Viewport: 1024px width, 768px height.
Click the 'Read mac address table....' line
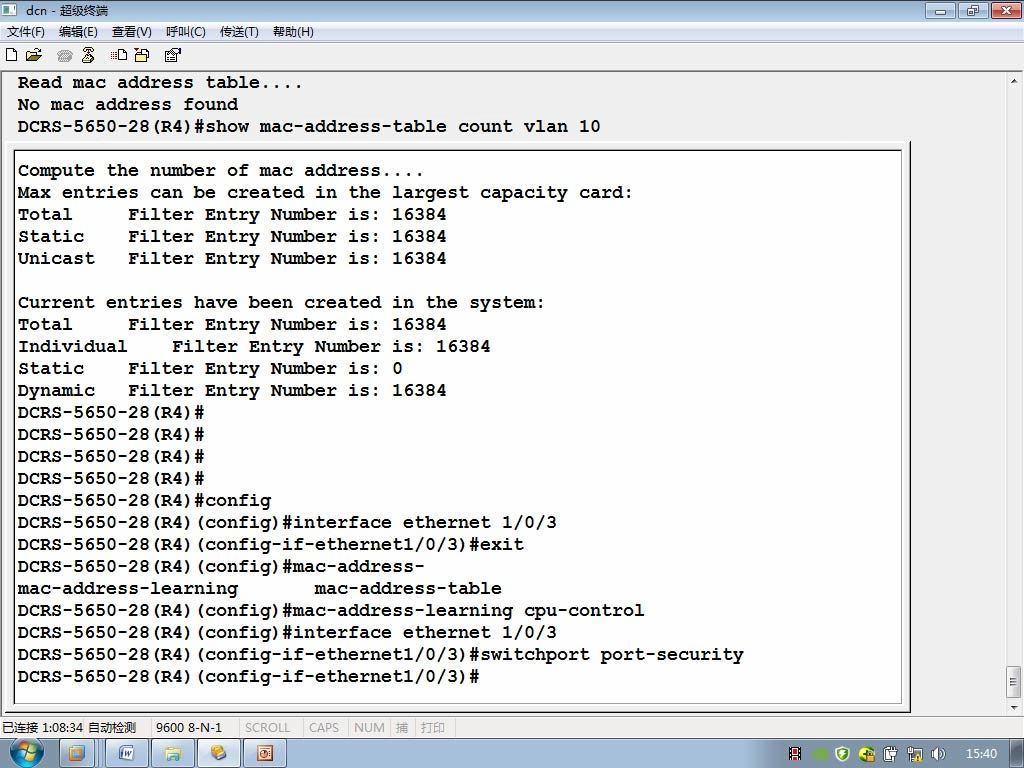(x=160, y=82)
